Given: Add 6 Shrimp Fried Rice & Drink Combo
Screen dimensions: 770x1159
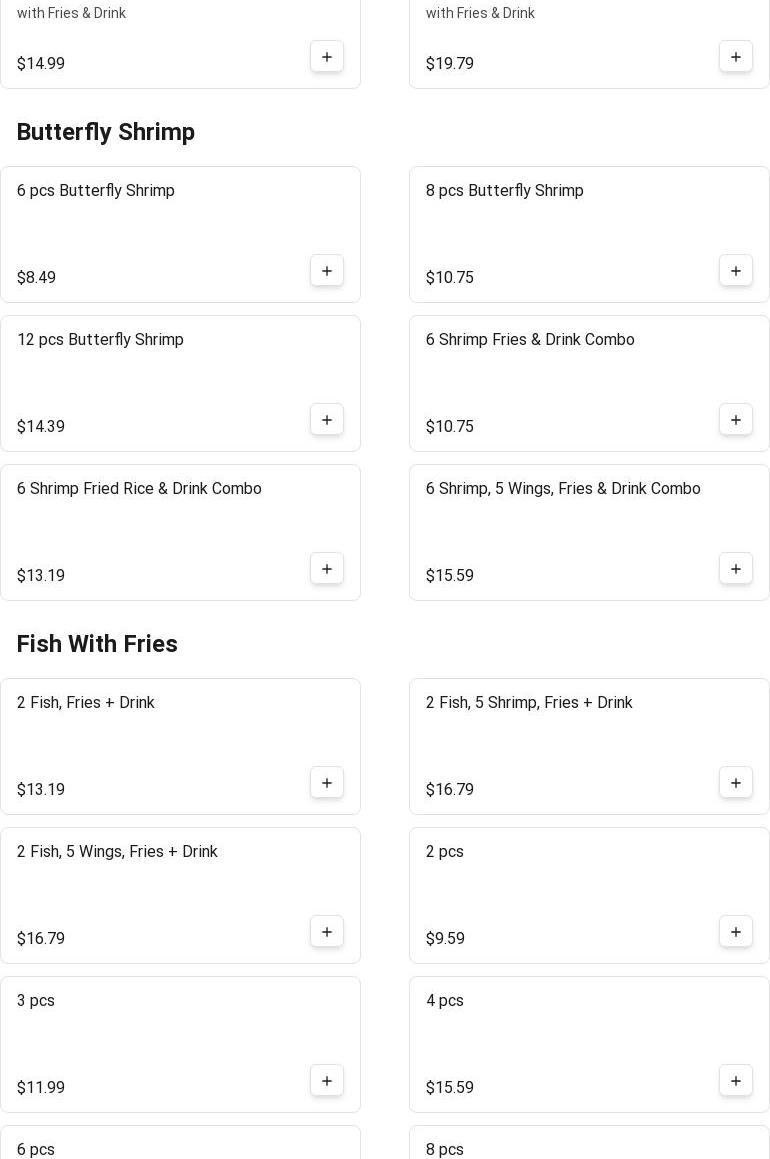Looking at the screenshot, I should [x=327, y=569].
